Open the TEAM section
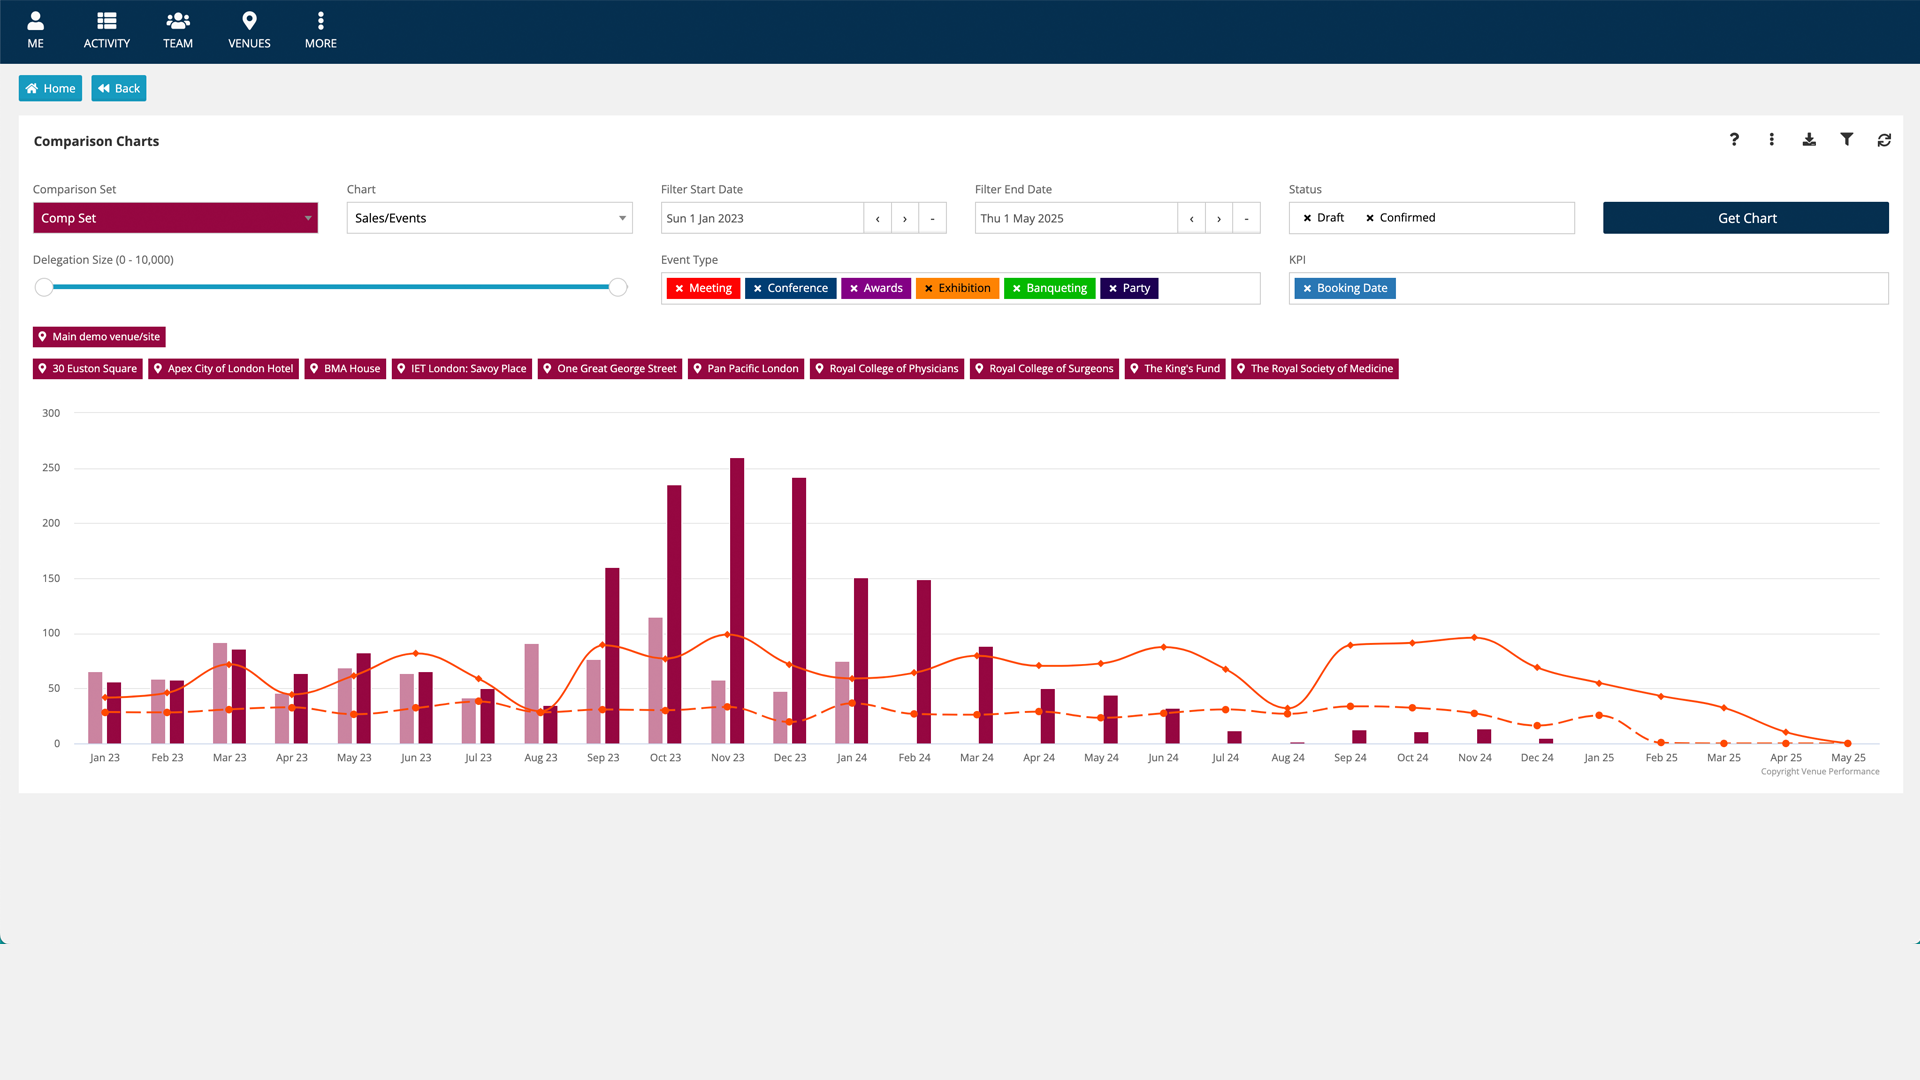Image resolution: width=1920 pixels, height=1080 pixels. [178, 30]
